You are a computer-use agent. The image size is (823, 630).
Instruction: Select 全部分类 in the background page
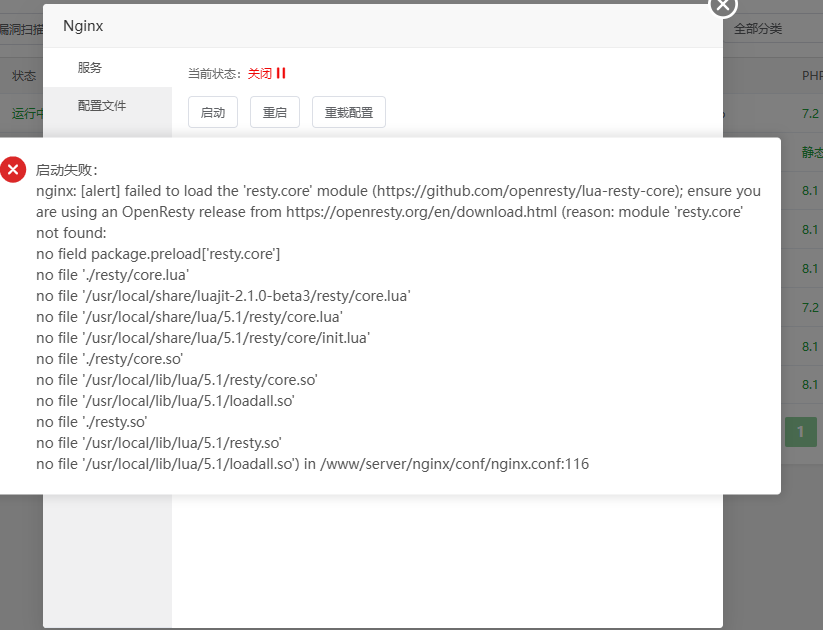[757, 28]
